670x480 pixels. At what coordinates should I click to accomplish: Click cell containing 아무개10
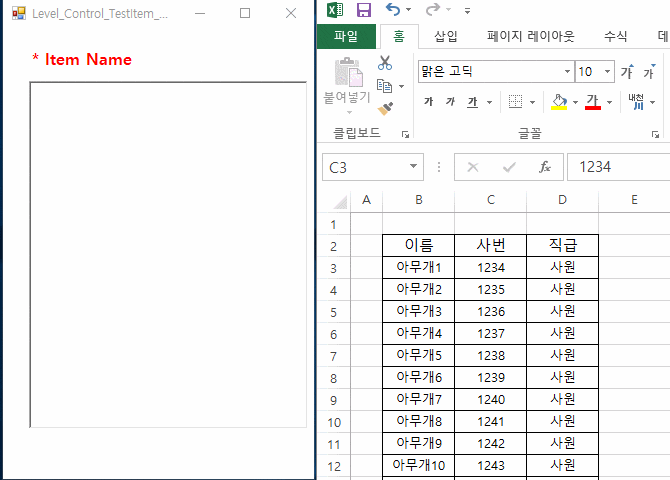tap(419, 465)
